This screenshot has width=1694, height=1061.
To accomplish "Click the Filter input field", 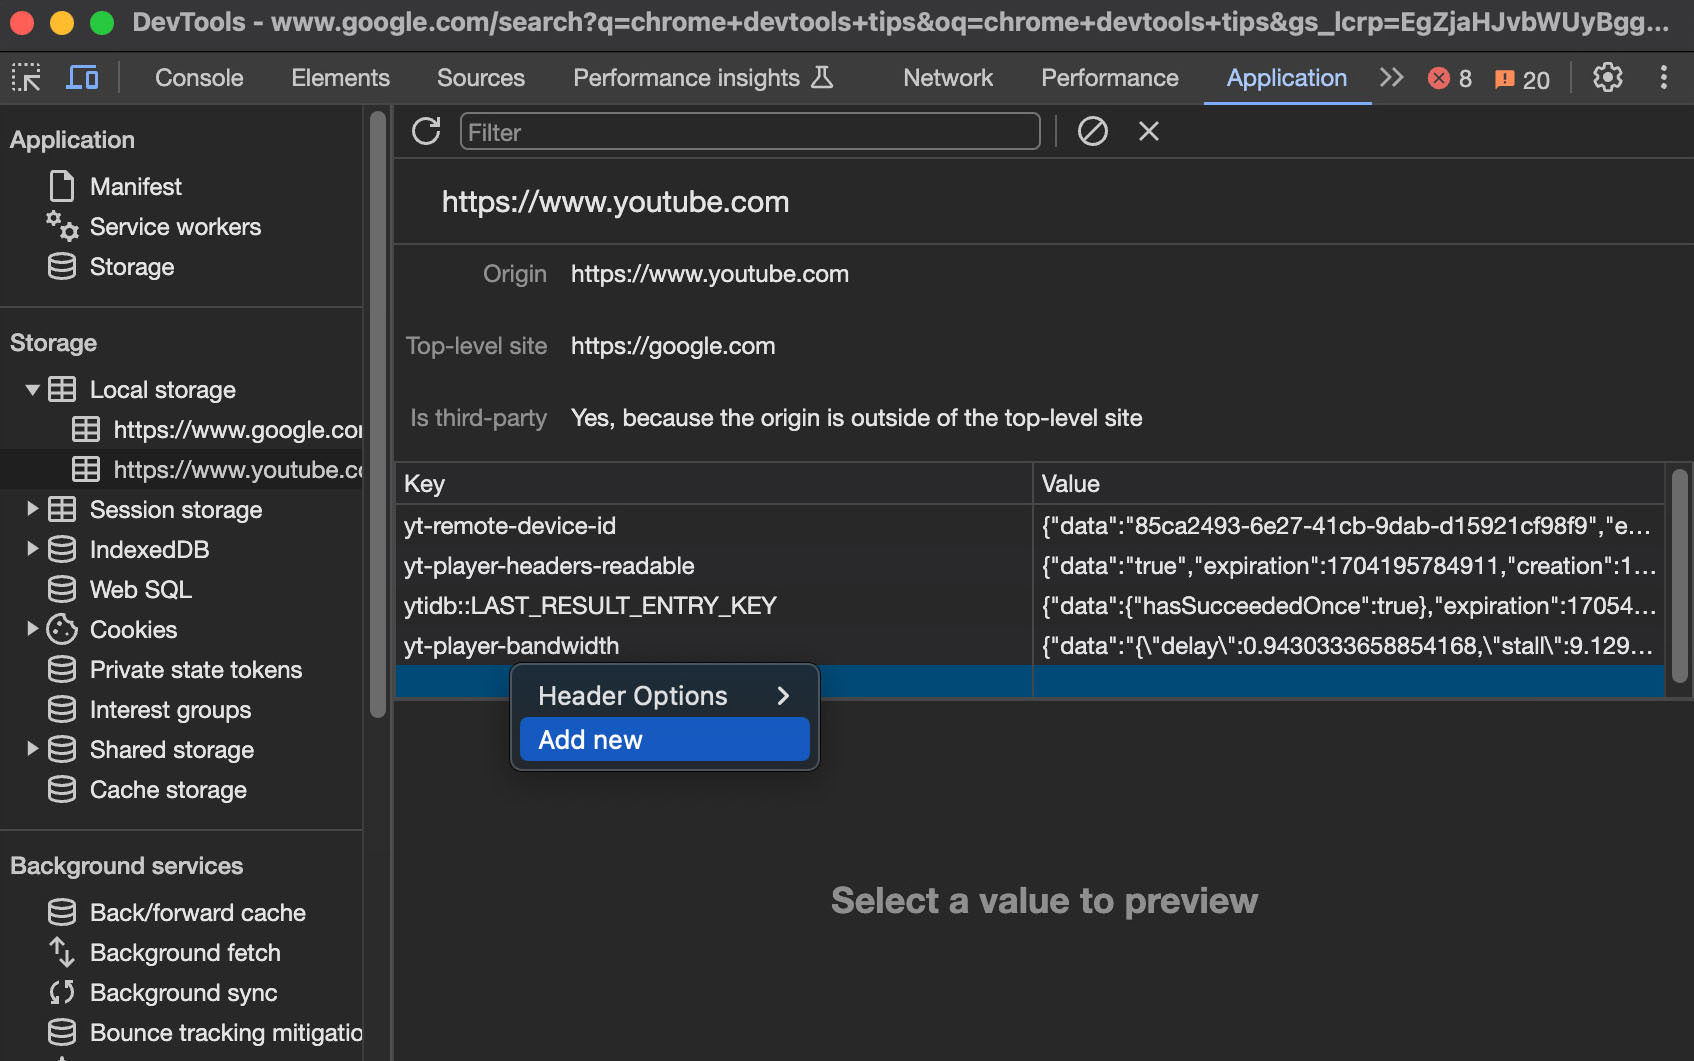I will pyautogui.click(x=750, y=132).
